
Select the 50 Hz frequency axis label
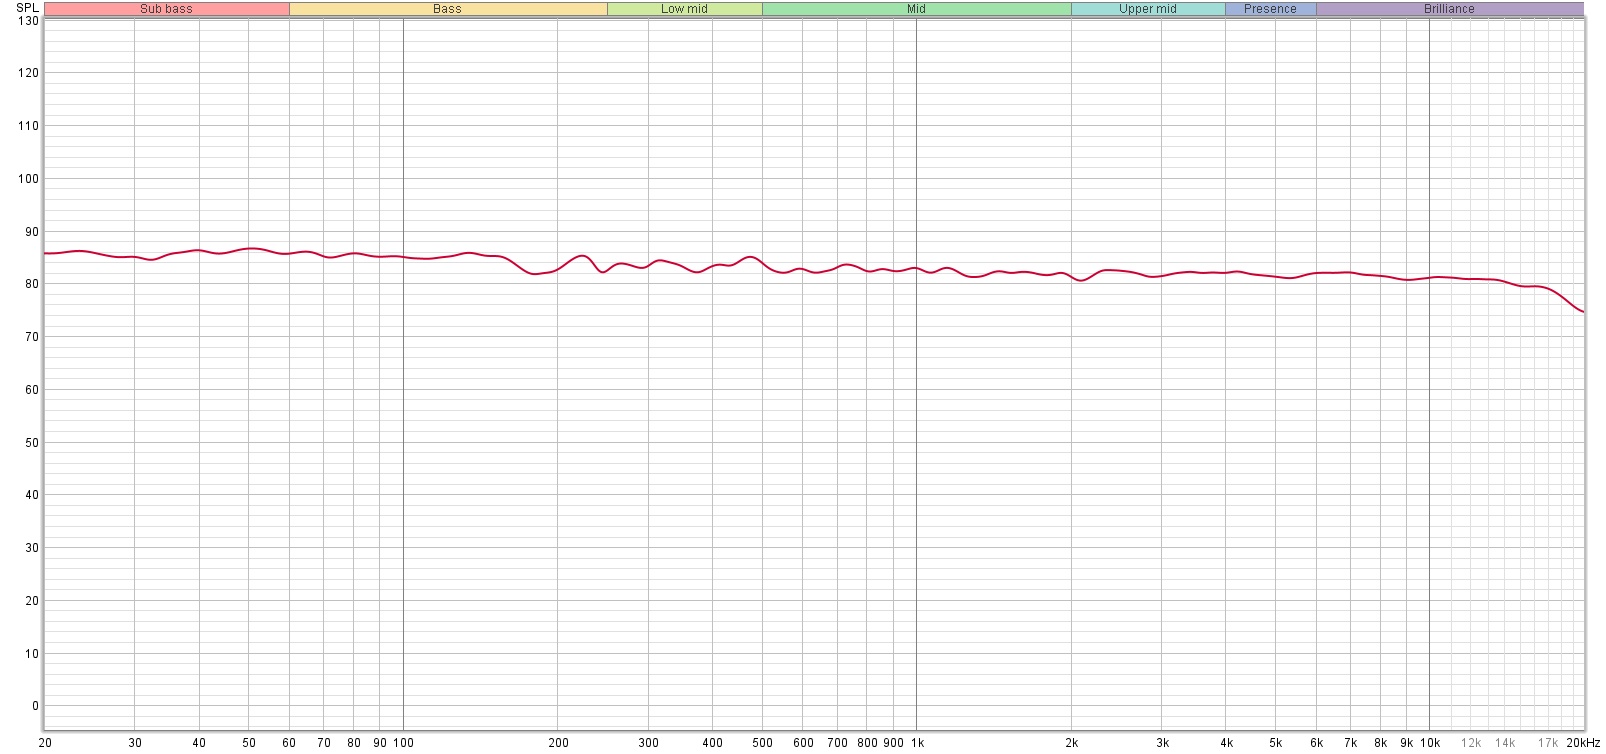(249, 743)
